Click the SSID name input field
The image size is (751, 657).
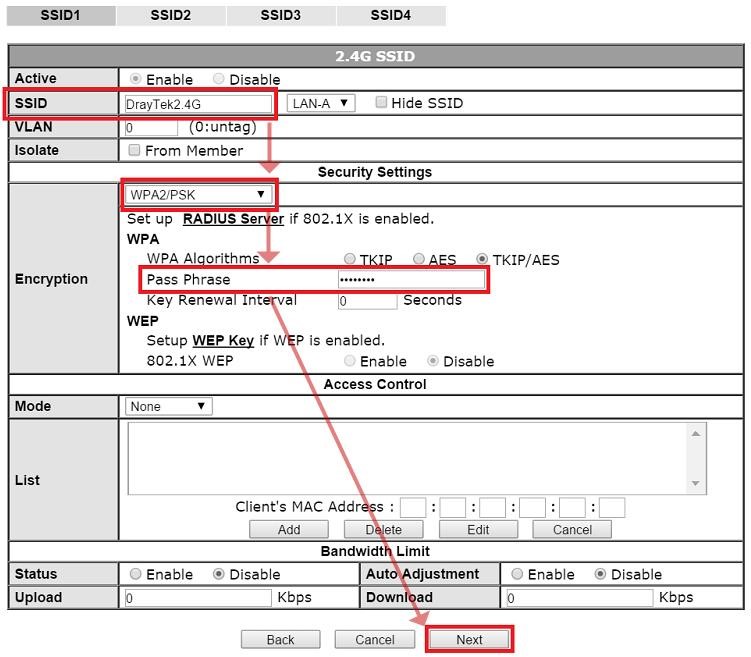198,103
